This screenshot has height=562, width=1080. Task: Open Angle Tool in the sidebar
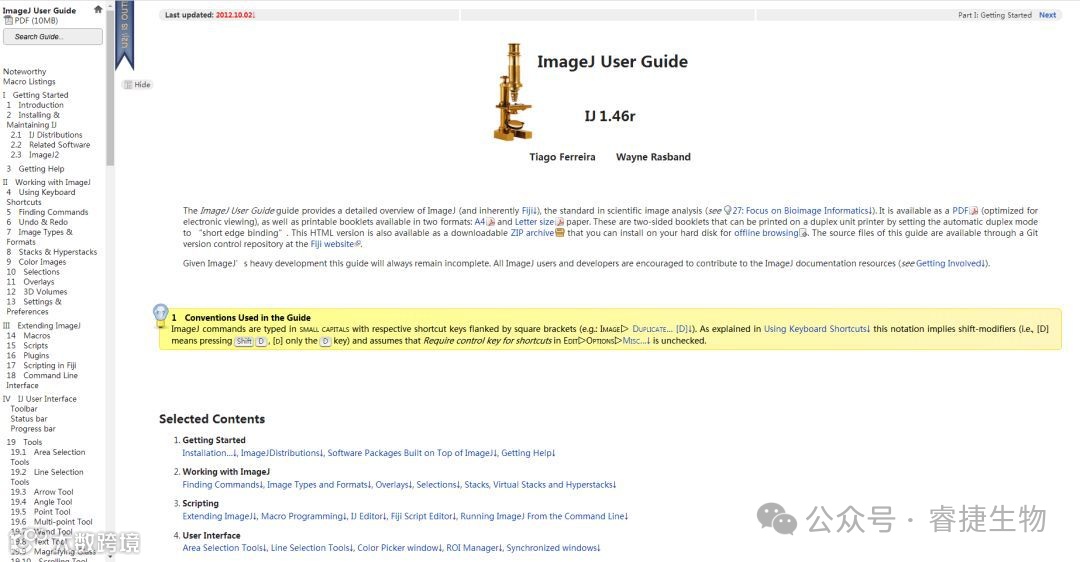tap(53, 502)
